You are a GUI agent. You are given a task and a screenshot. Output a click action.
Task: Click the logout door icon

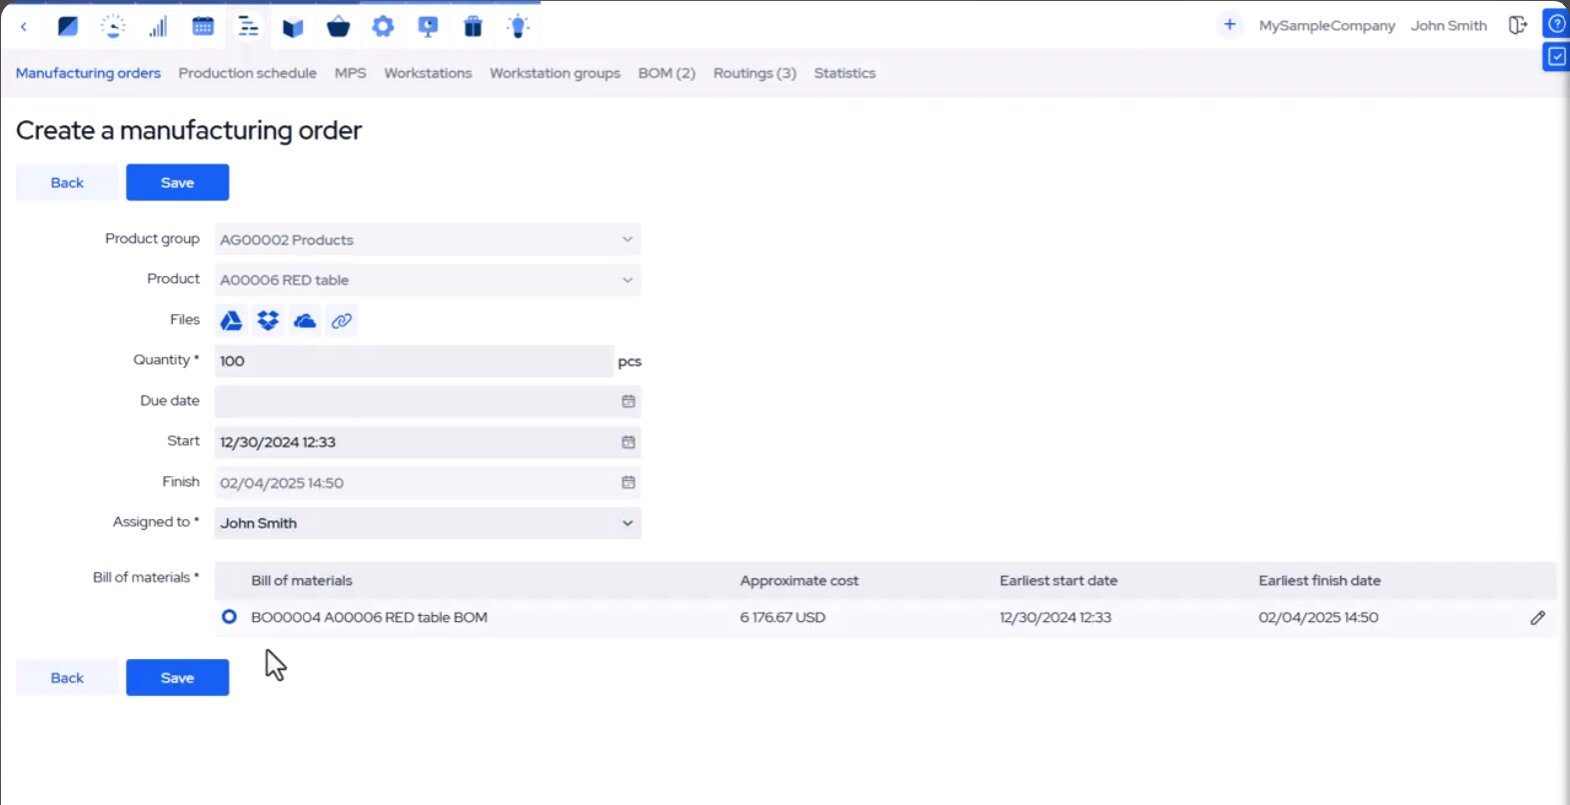coord(1517,26)
